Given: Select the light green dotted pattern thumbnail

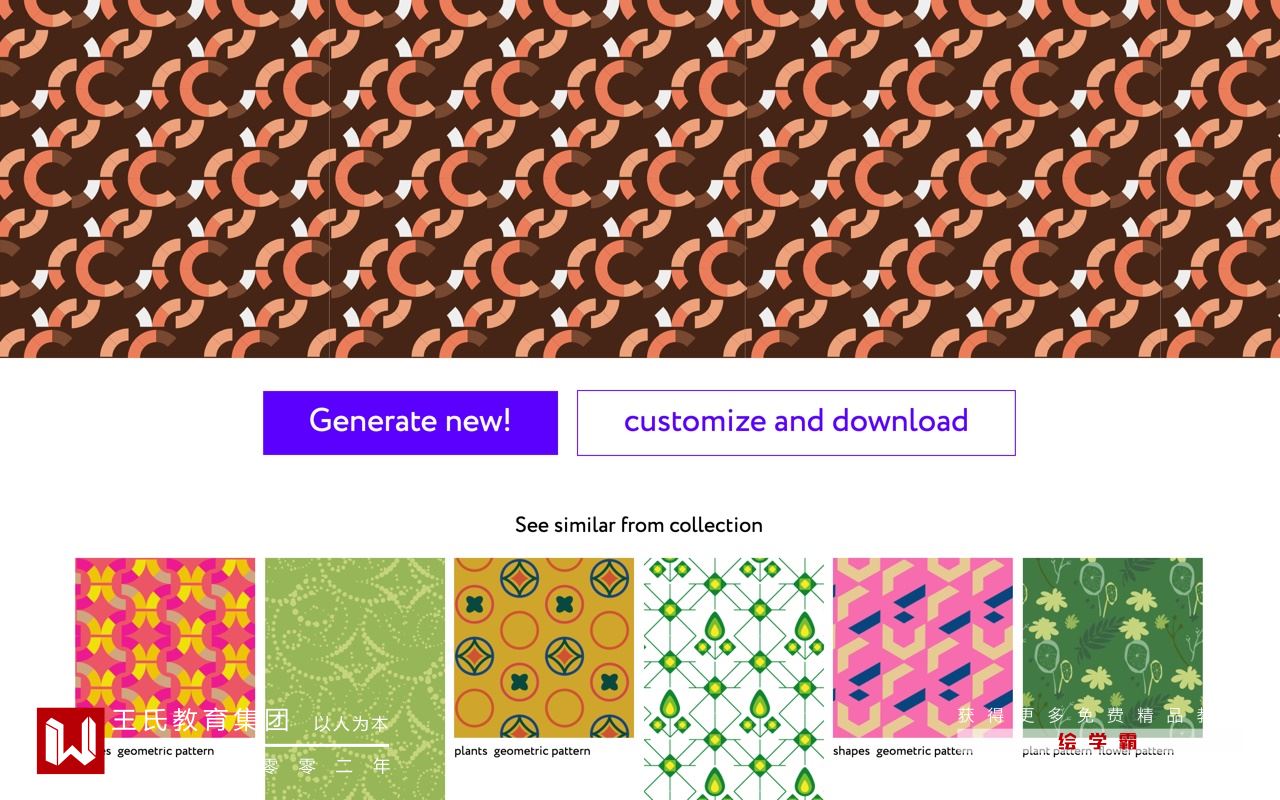Looking at the screenshot, I should coord(355,679).
